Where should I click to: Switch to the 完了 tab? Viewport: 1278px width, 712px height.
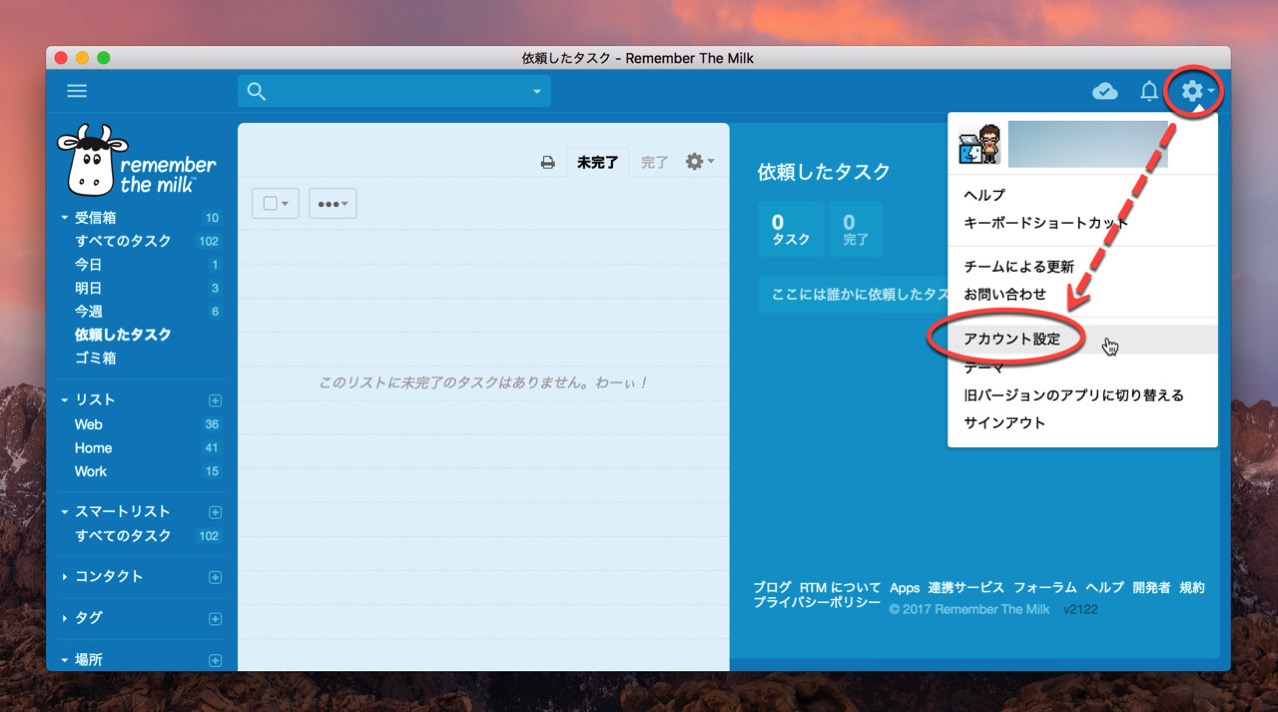[655, 162]
